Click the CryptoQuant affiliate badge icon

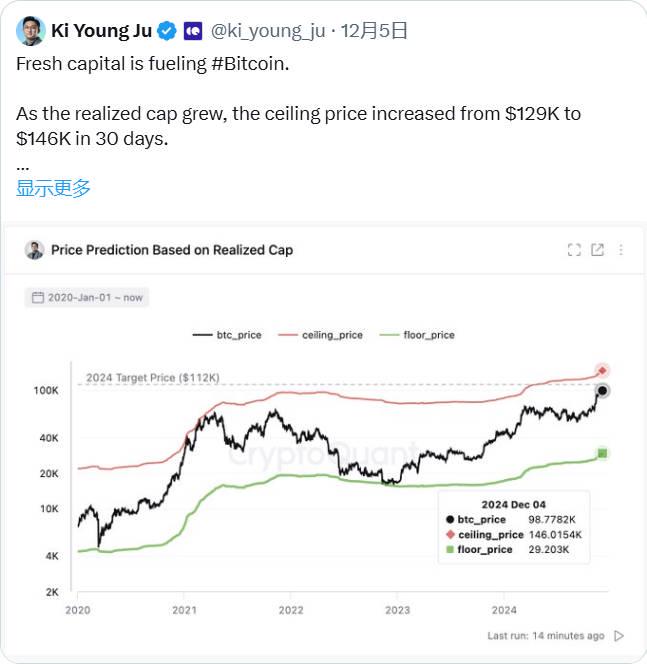193,31
